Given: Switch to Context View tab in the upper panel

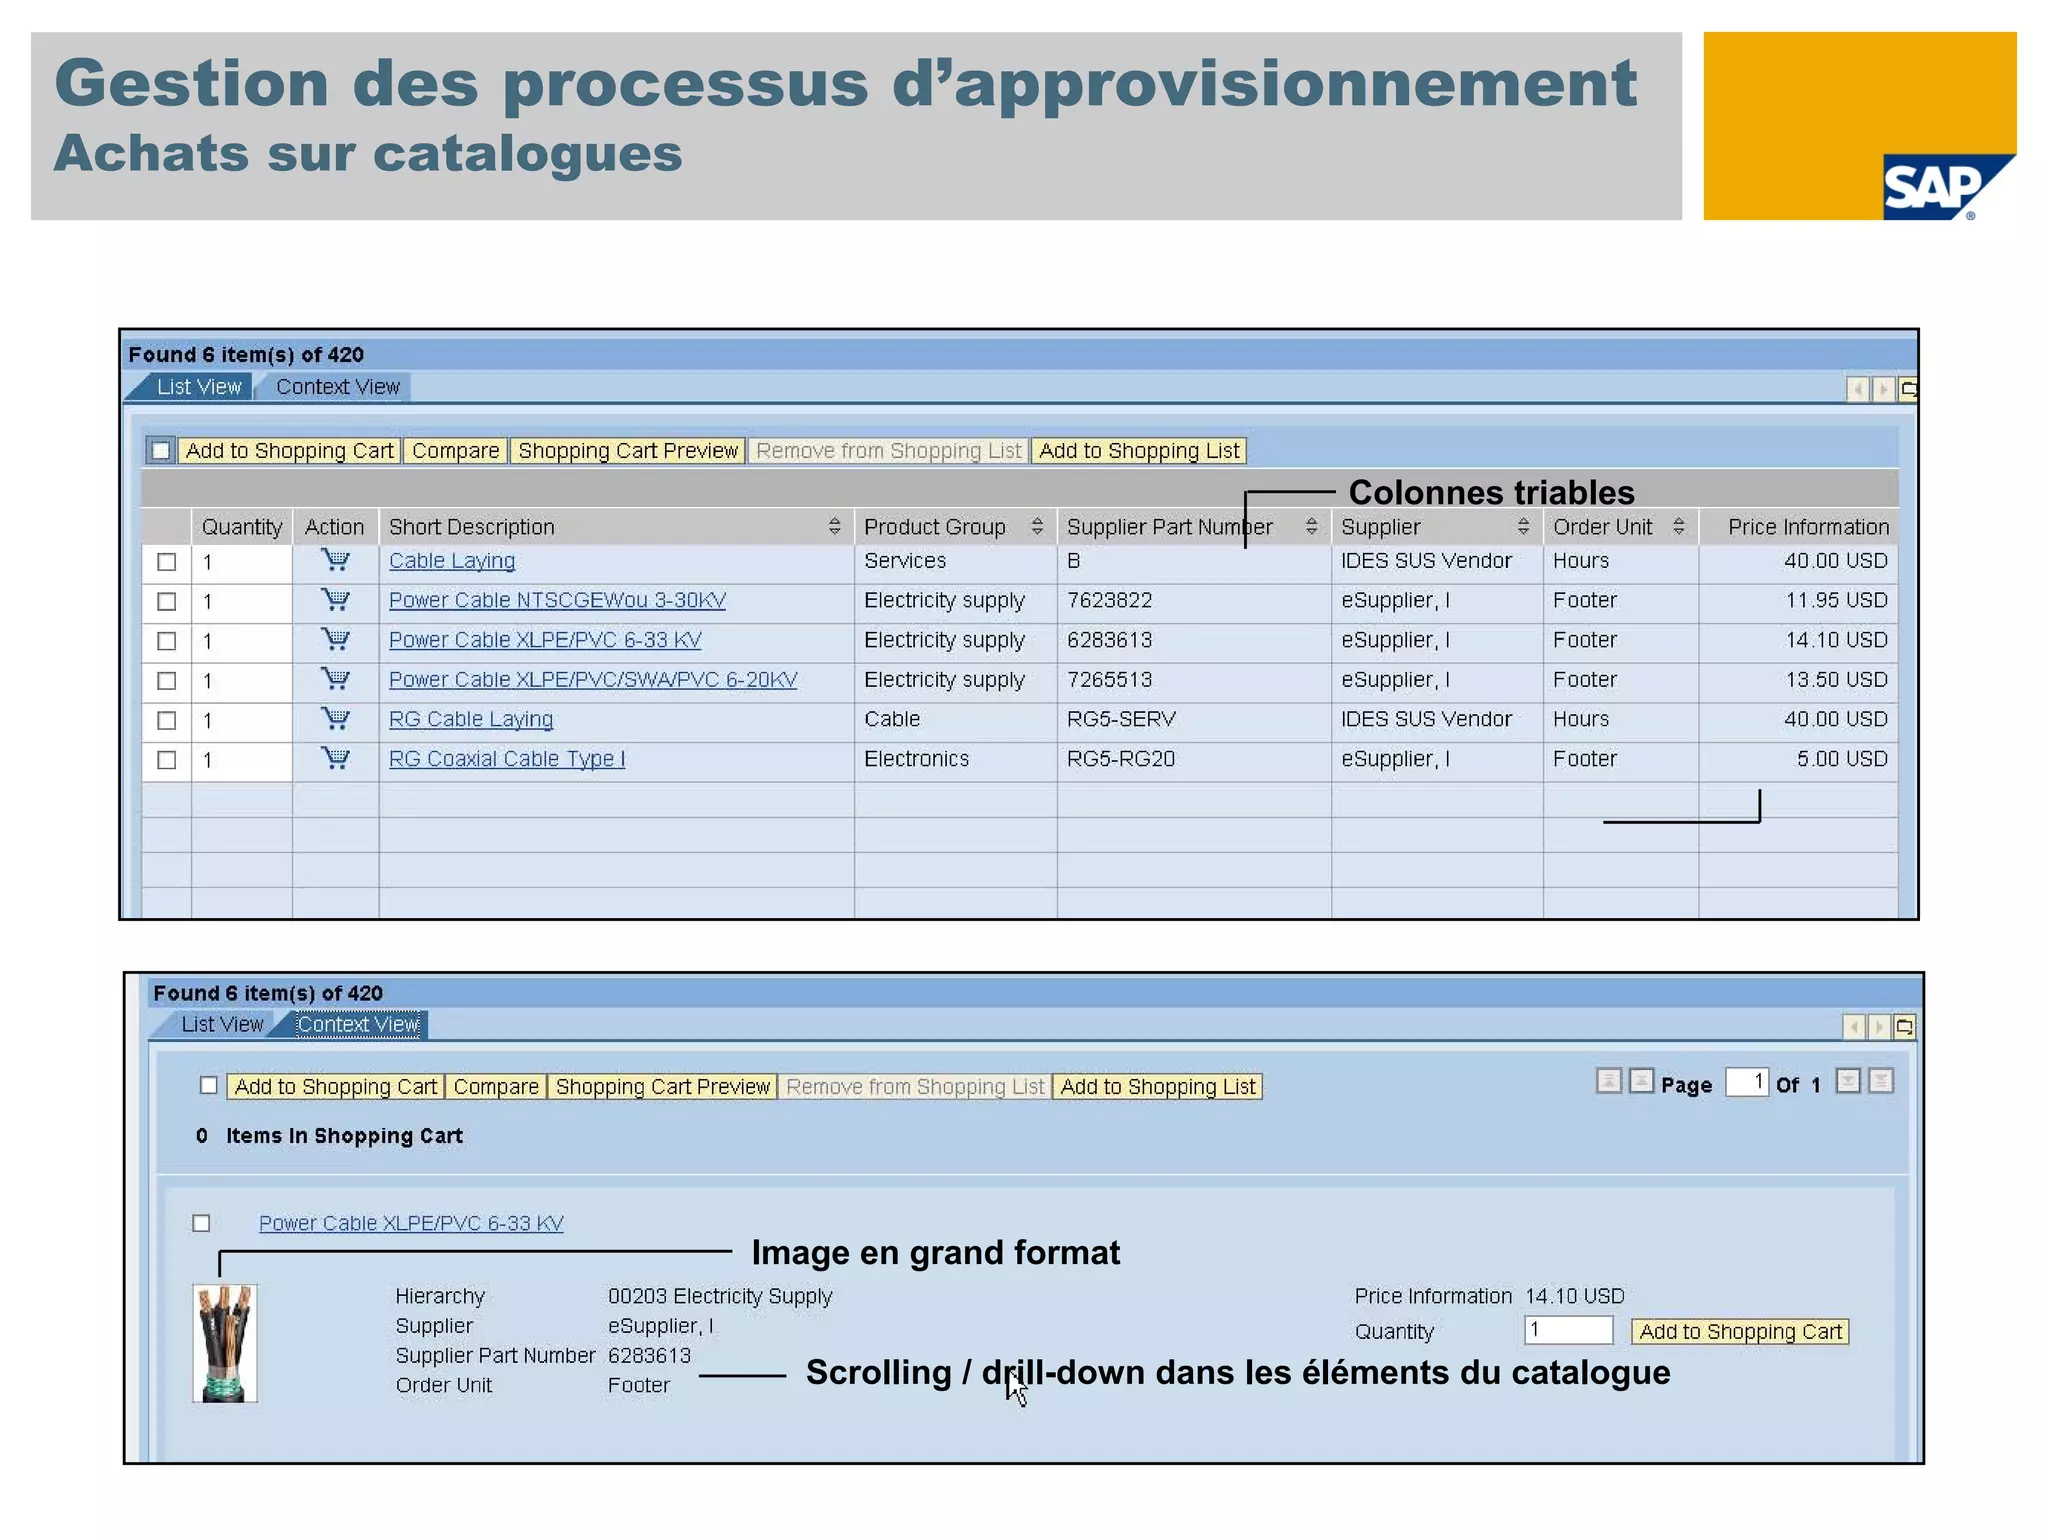Looking at the screenshot, I should click(x=338, y=388).
